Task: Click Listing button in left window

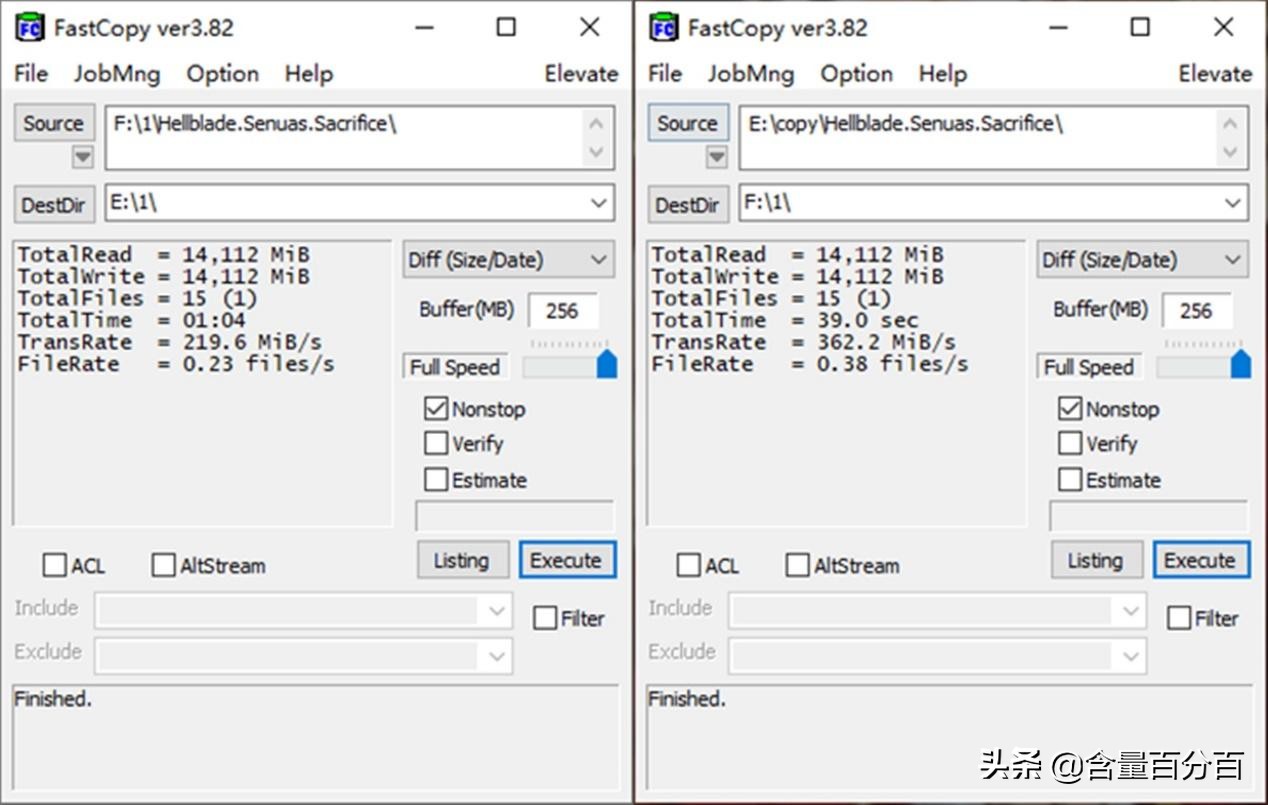Action: (x=461, y=560)
